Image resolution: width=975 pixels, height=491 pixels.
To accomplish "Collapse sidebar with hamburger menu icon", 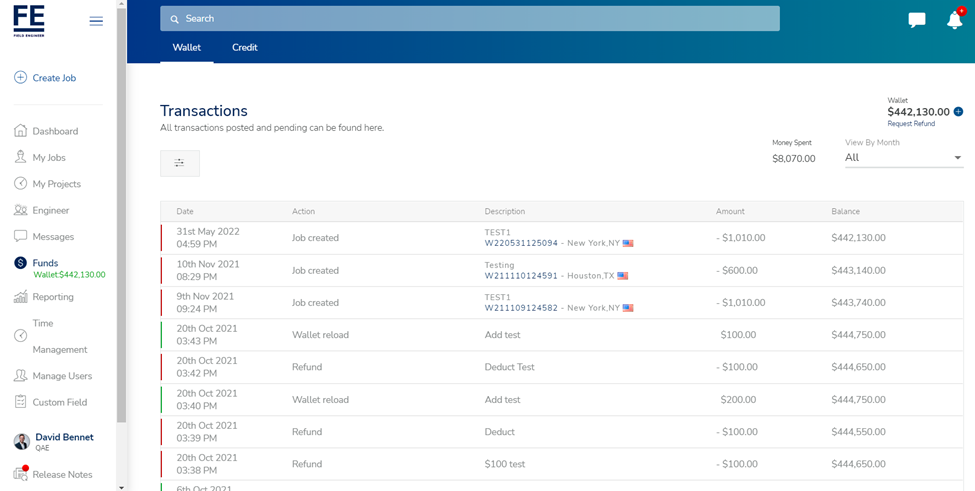I will [96, 21].
